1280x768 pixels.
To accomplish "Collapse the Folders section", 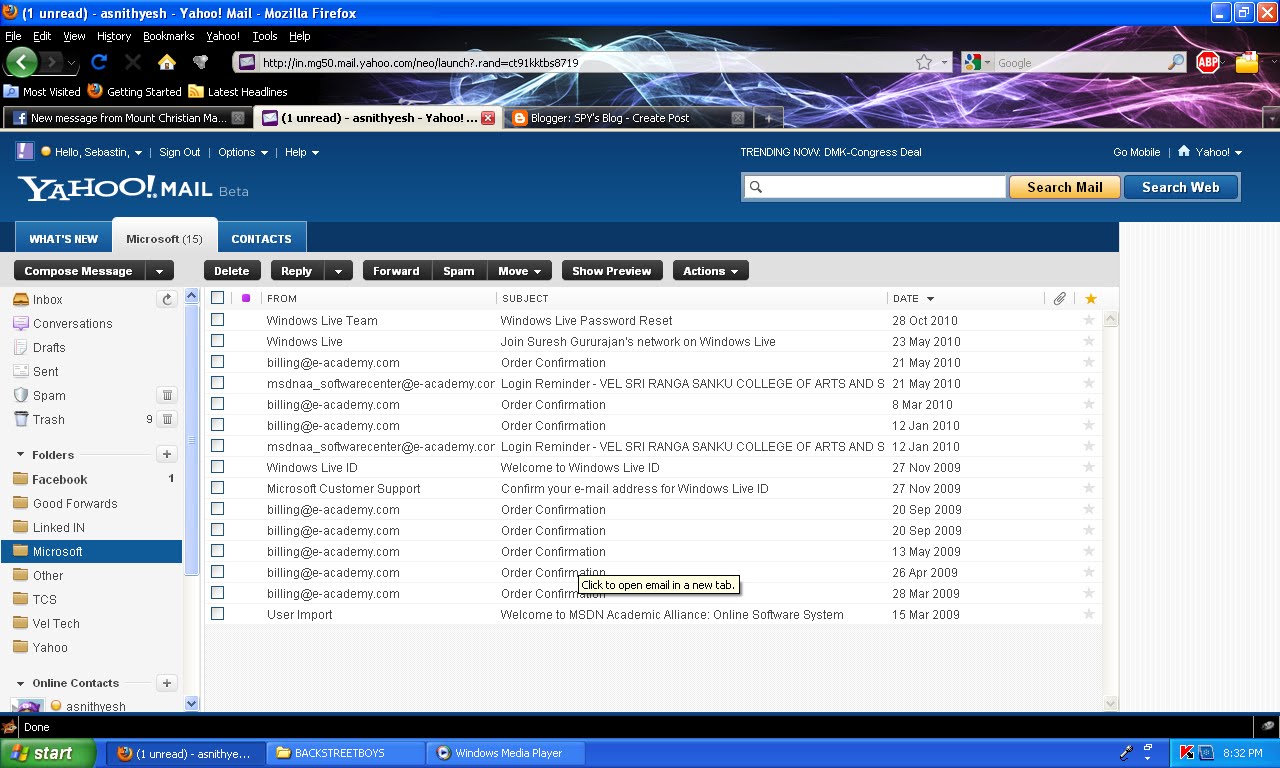I will coord(20,455).
